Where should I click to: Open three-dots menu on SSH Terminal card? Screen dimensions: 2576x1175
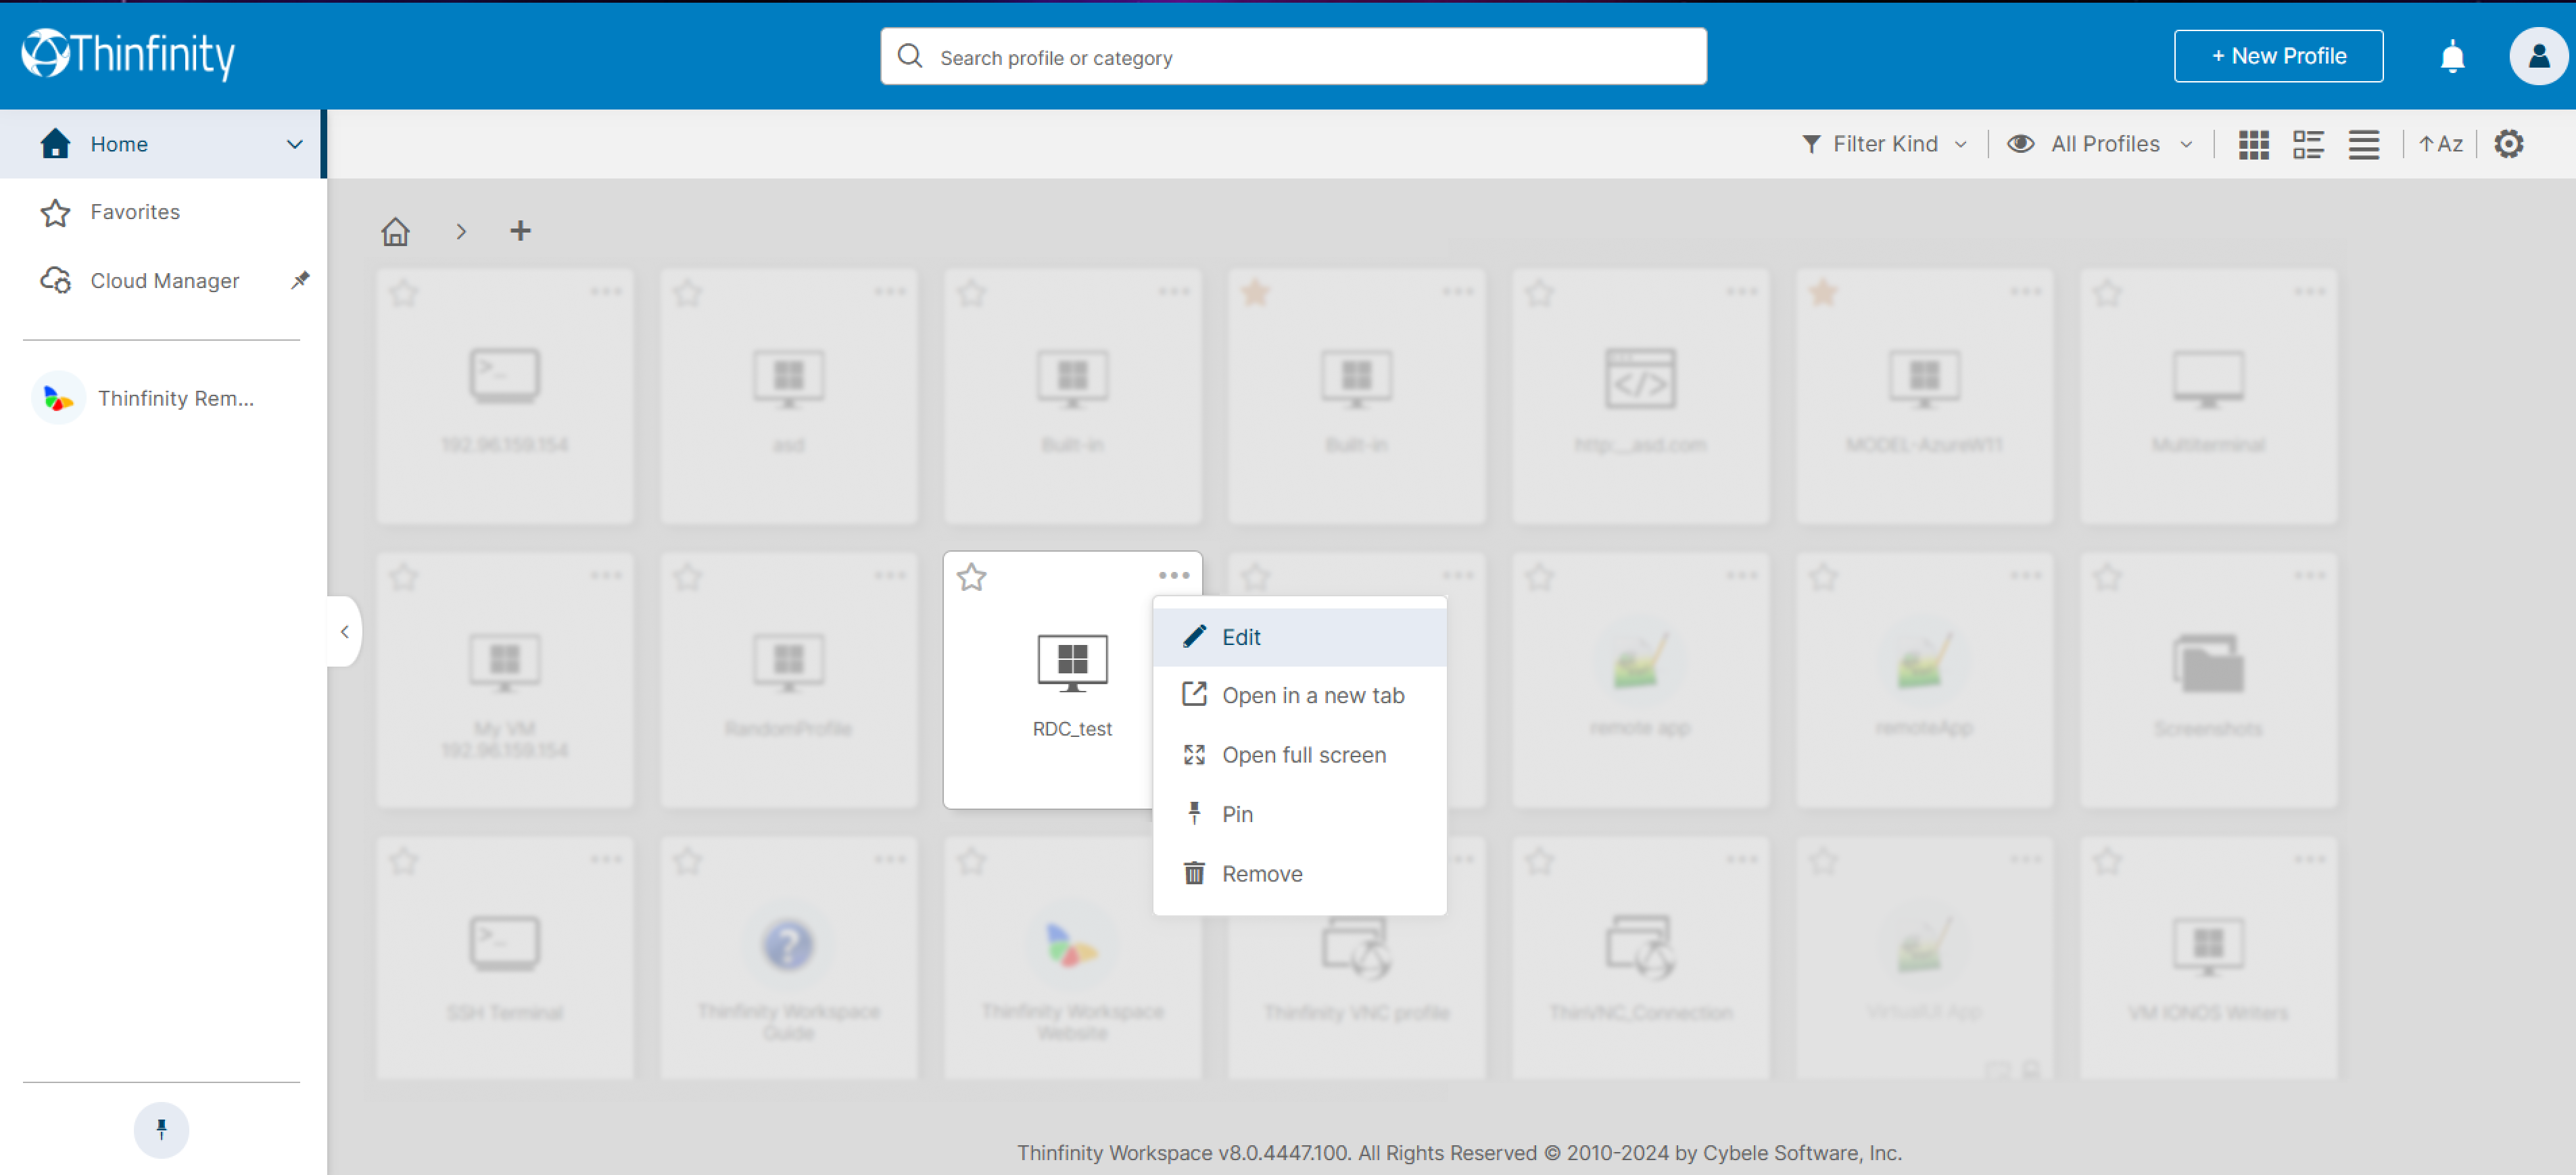point(606,860)
